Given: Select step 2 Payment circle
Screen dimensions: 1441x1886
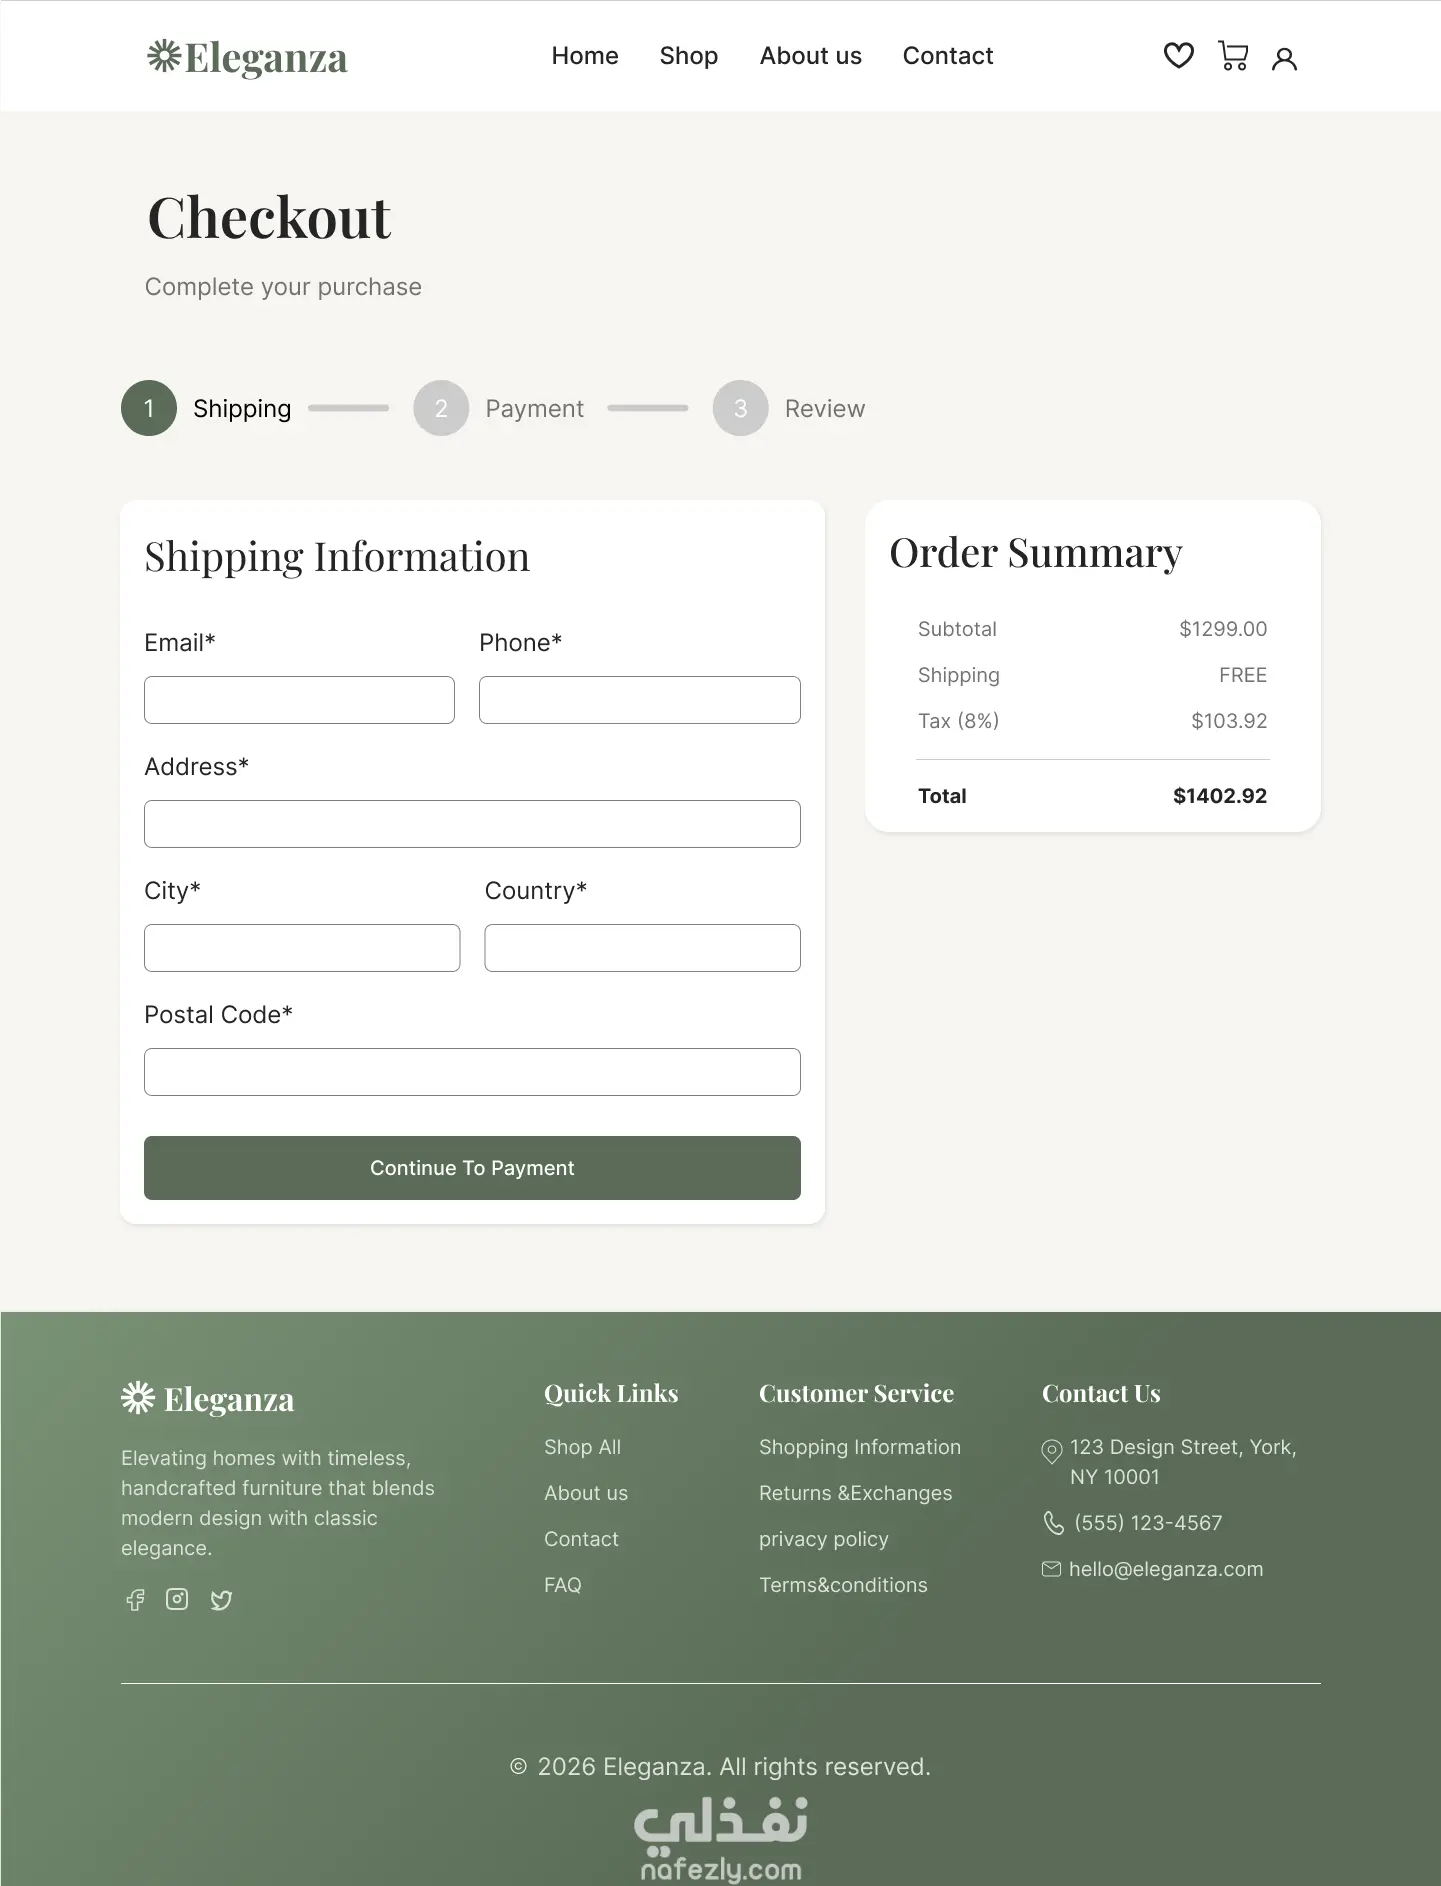Looking at the screenshot, I should [x=441, y=408].
